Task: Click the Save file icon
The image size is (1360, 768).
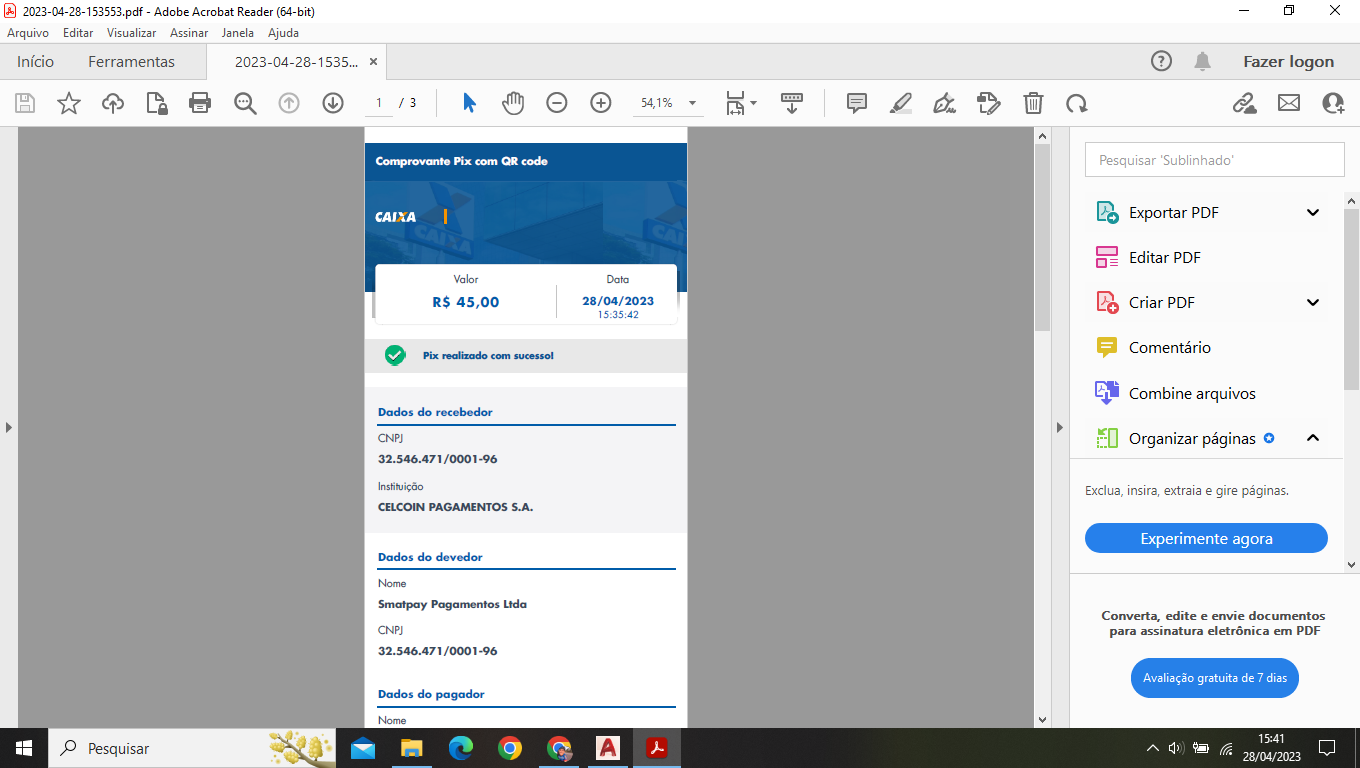Action: tap(25, 103)
